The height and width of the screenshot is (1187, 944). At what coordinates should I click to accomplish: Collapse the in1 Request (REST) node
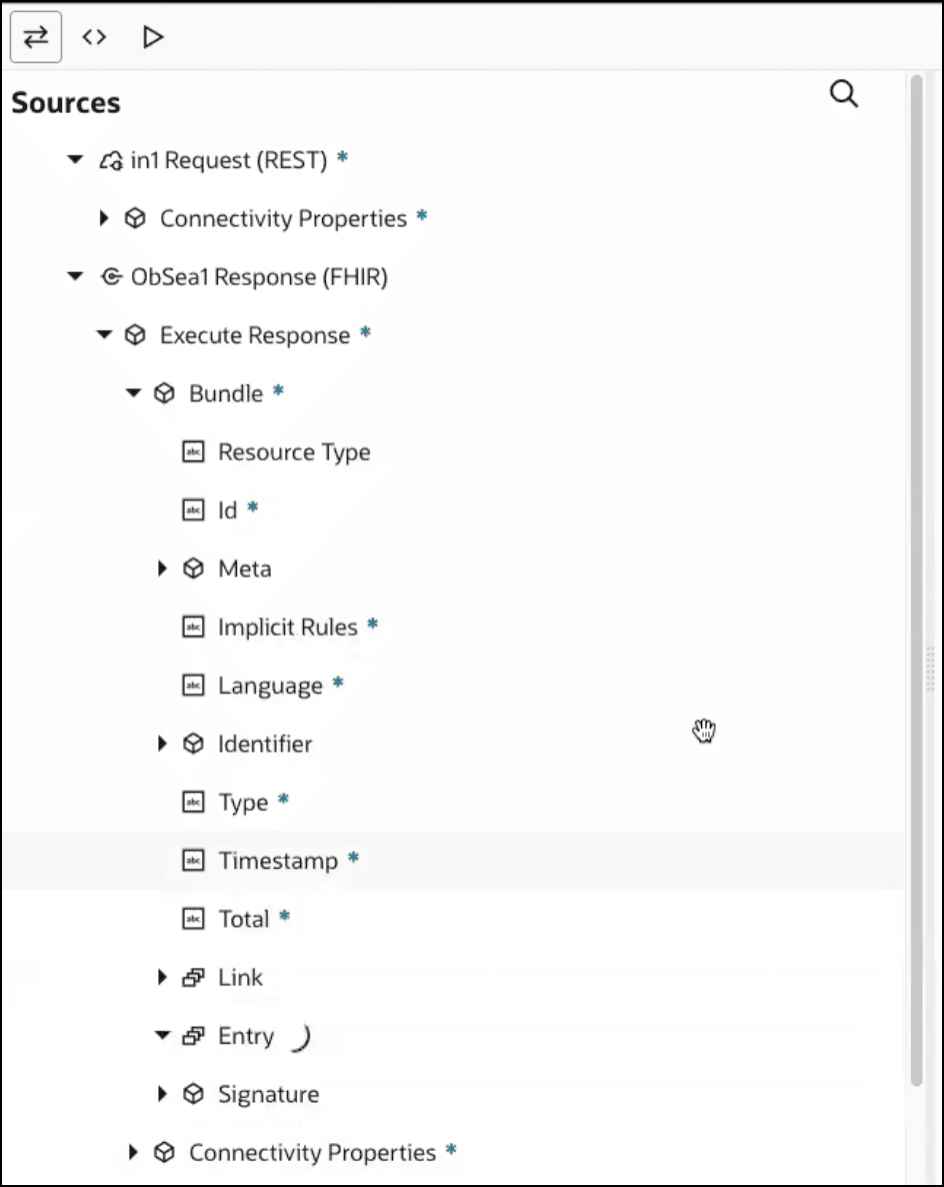tap(75, 159)
